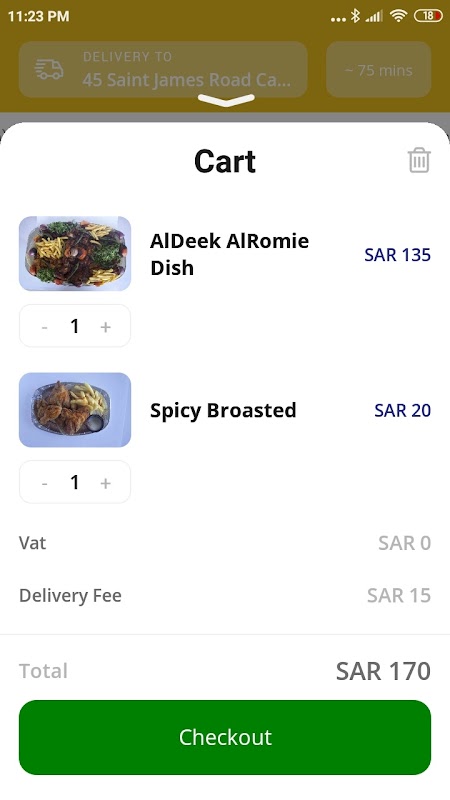This screenshot has width=450, height=800.
Task: Tap the battery indicator in status bar
Action: (428, 16)
